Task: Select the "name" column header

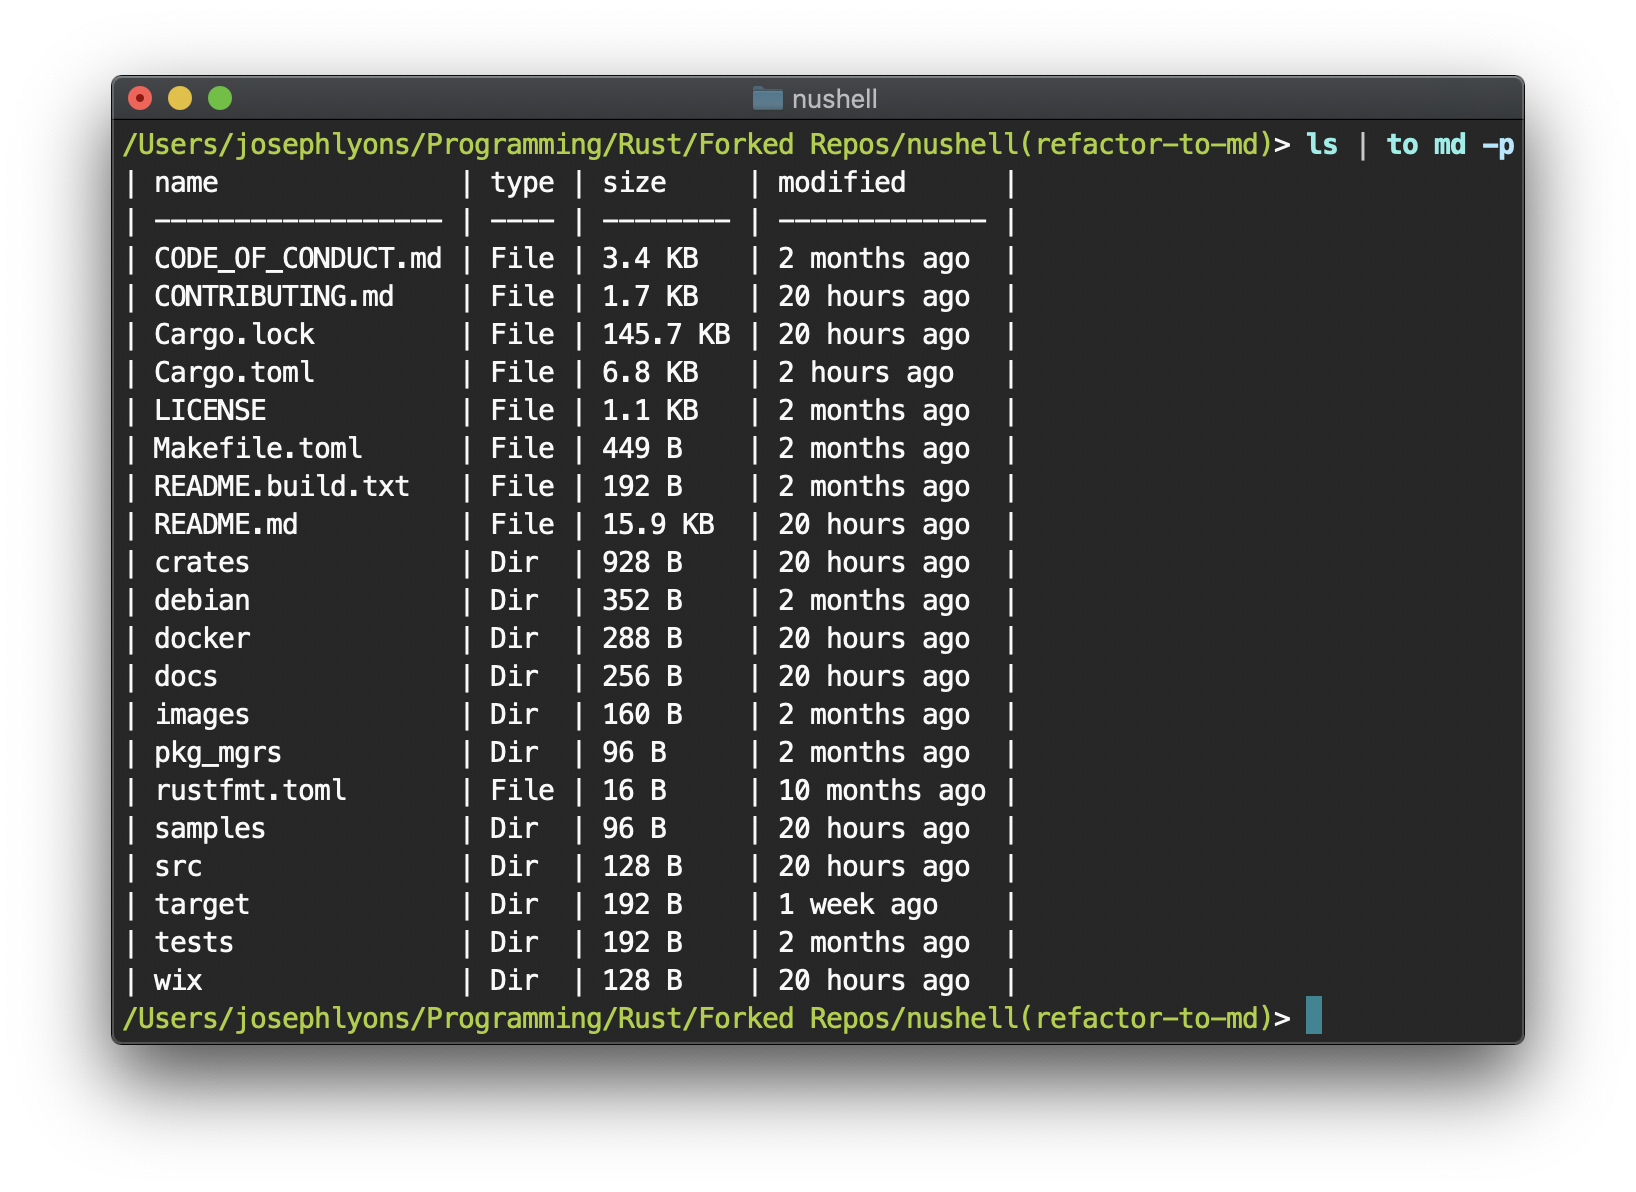Action: [x=186, y=183]
